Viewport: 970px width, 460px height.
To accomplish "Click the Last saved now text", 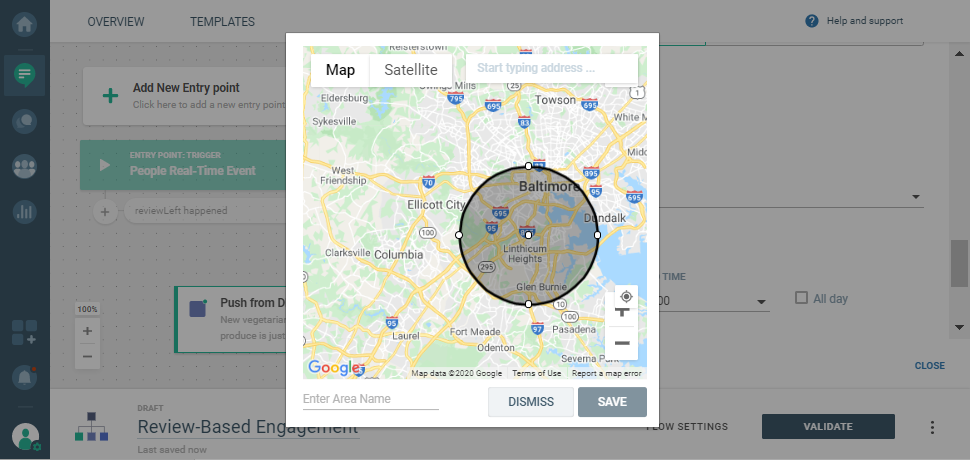I will click(172, 449).
